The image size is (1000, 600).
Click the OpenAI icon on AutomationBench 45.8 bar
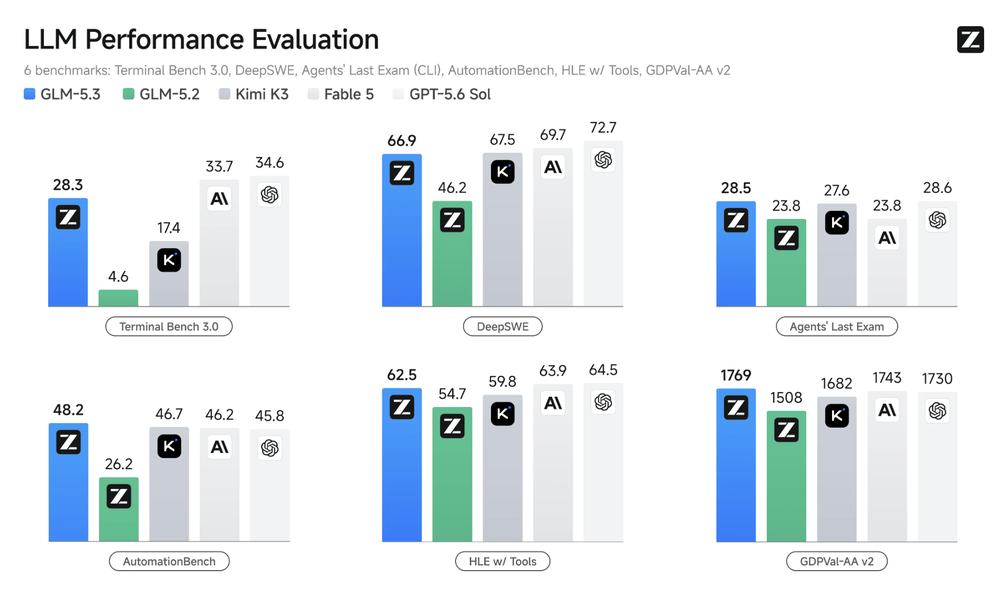point(270,448)
